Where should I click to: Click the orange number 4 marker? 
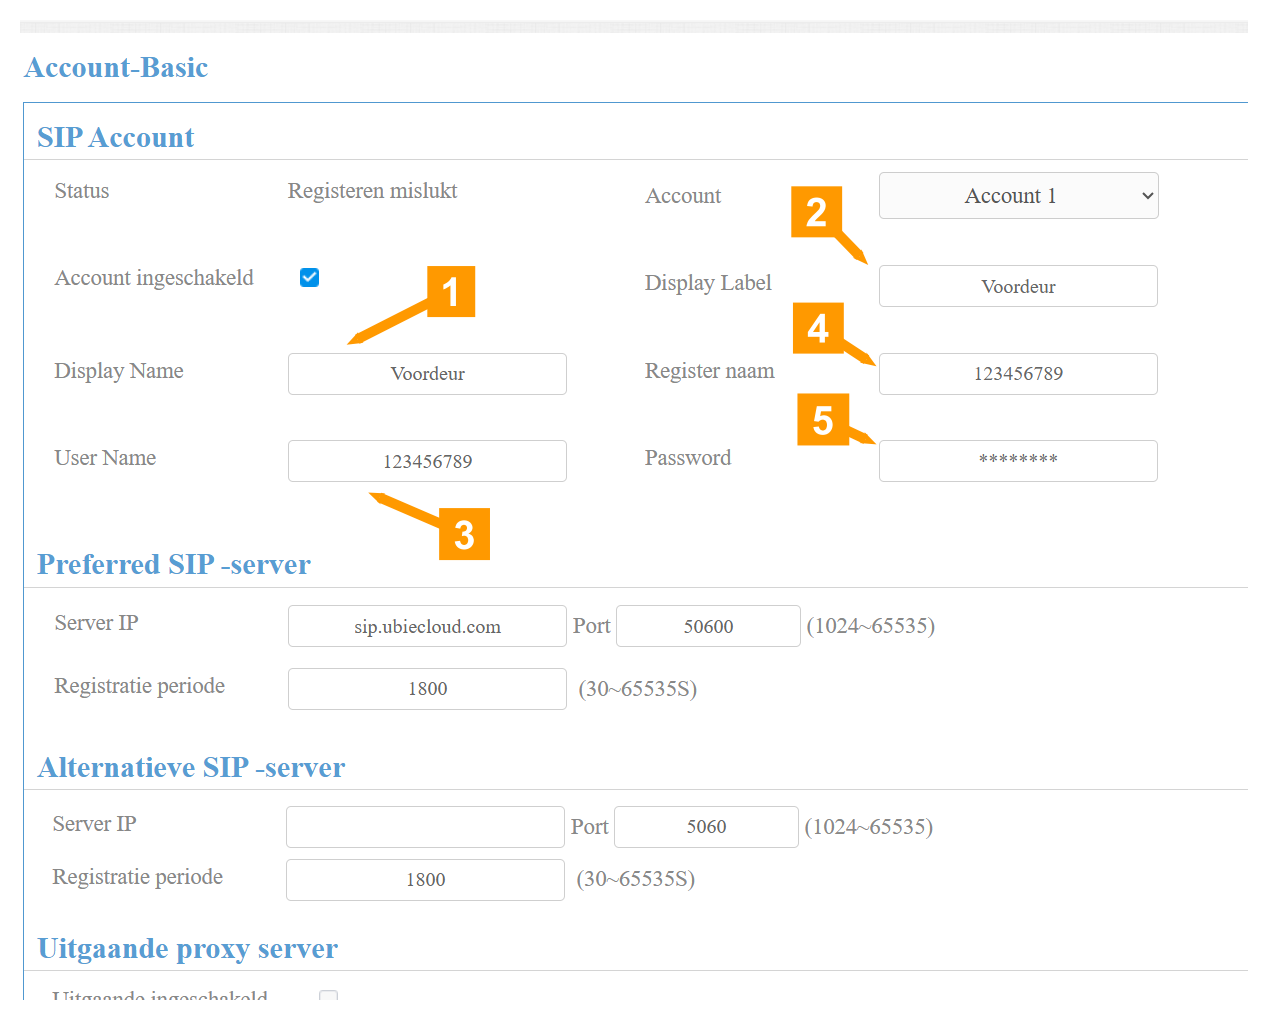[818, 328]
